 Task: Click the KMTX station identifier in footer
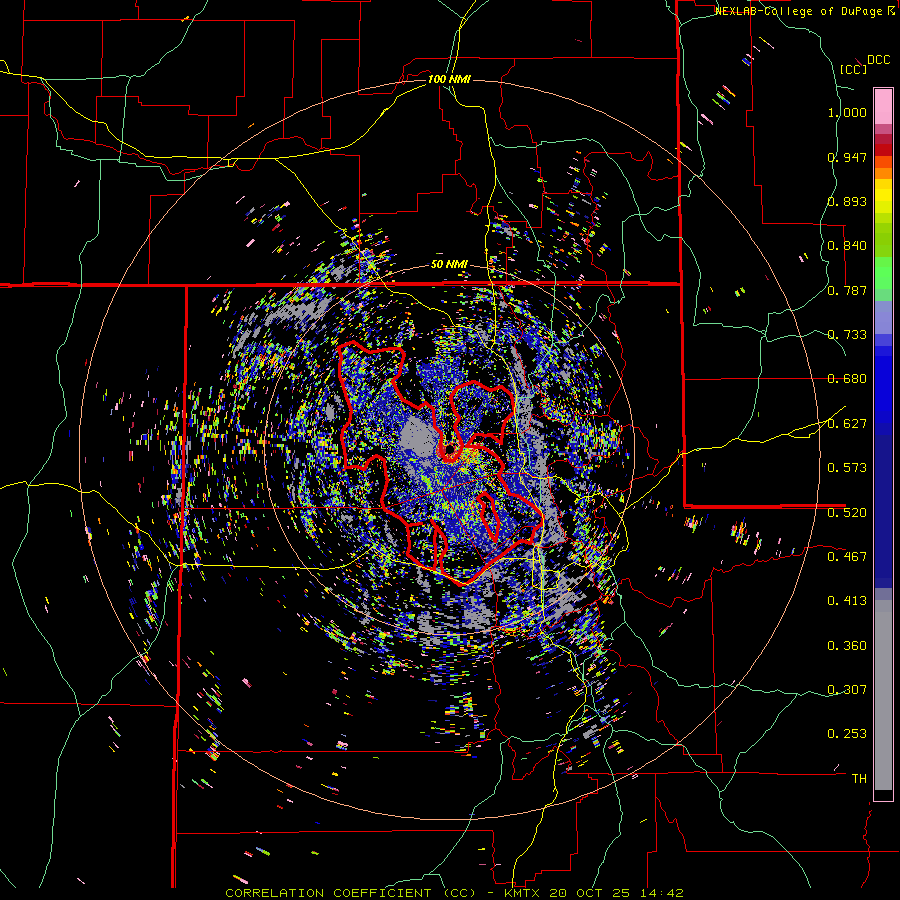point(523,893)
